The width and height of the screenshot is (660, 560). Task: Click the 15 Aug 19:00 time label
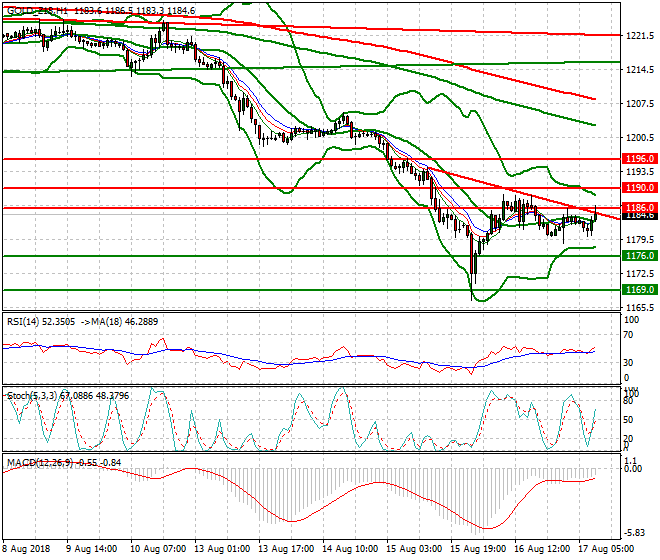coord(476,549)
